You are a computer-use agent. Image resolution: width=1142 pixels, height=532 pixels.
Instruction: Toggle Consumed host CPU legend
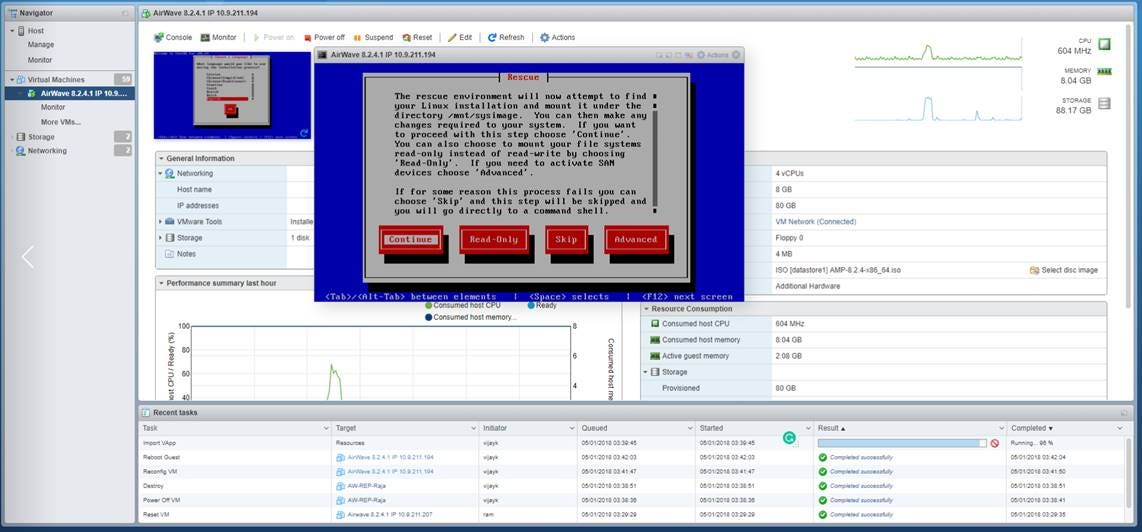click(x=462, y=305)
